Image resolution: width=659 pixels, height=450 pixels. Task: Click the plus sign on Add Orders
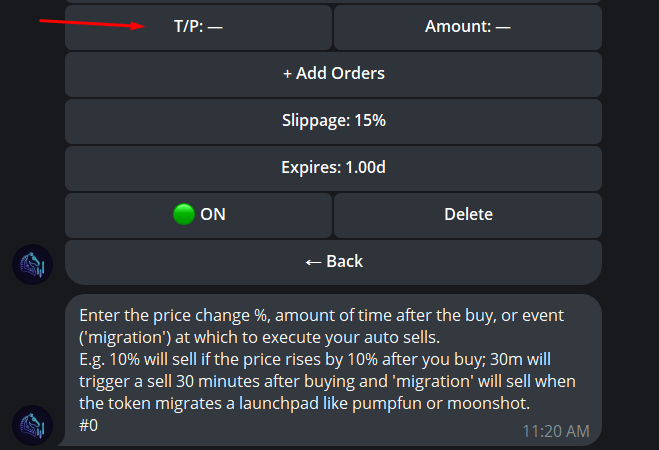tap(287, 73)
